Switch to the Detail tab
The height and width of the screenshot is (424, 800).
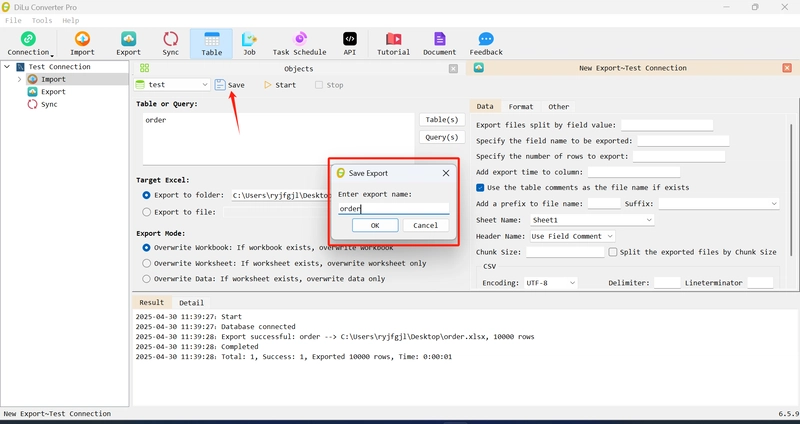(x=191, y=303)
